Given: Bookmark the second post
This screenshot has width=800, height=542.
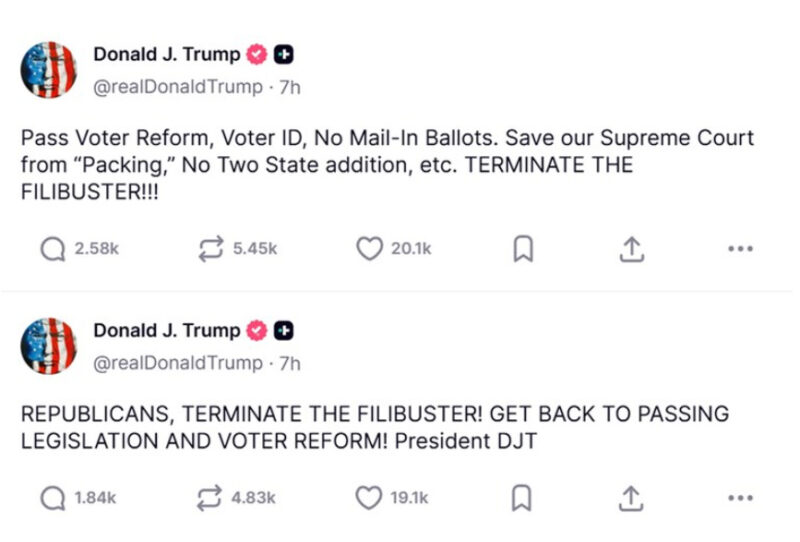Looking at the screenshot, I should 521,498.
